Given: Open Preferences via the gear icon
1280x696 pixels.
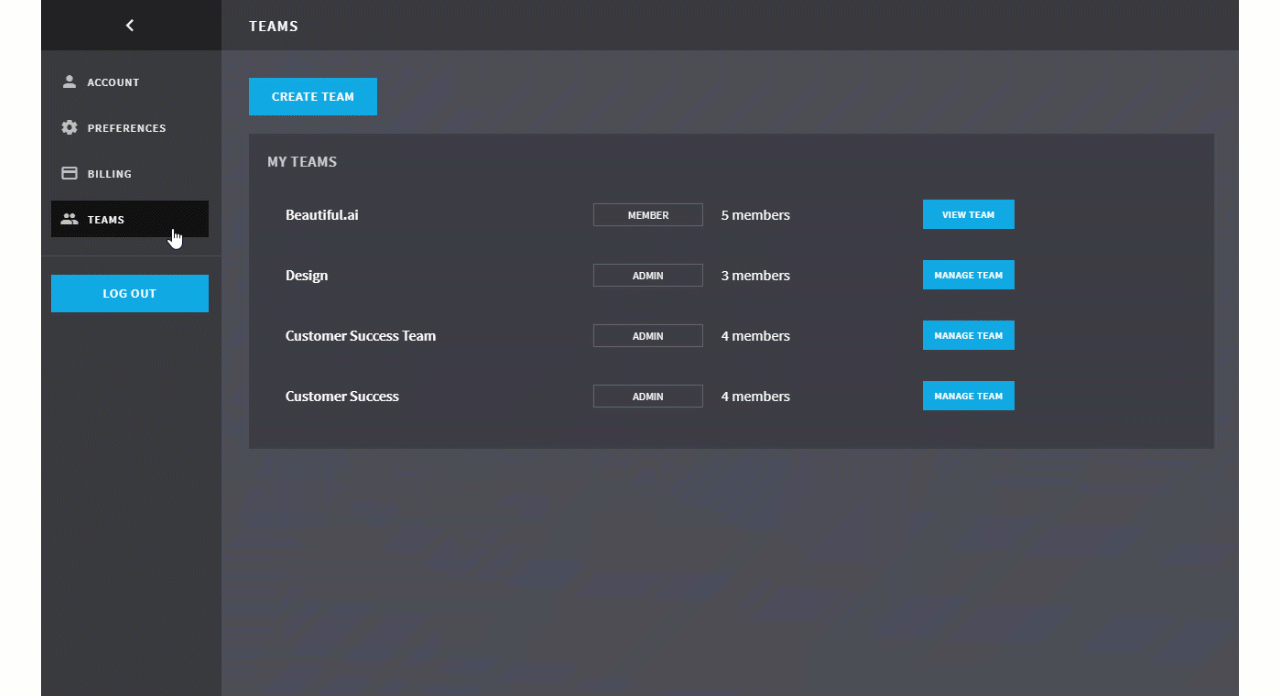Looking at the screenshot, I should click(x=69, y=128).
